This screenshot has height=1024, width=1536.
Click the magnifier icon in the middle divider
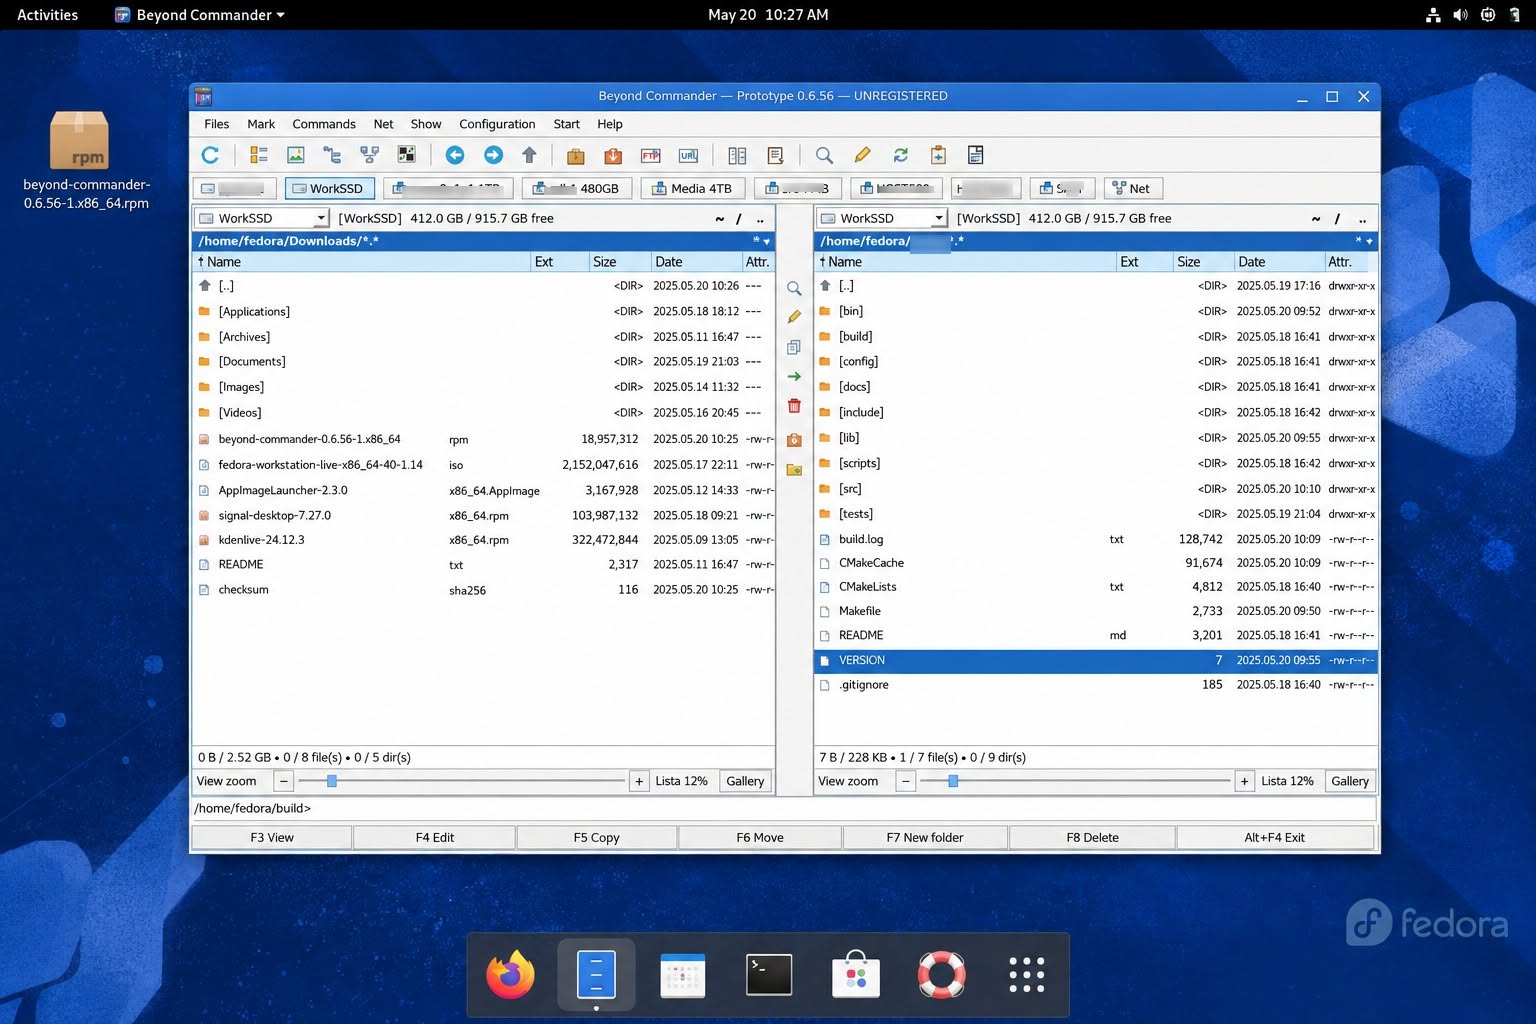pos(794,288)
